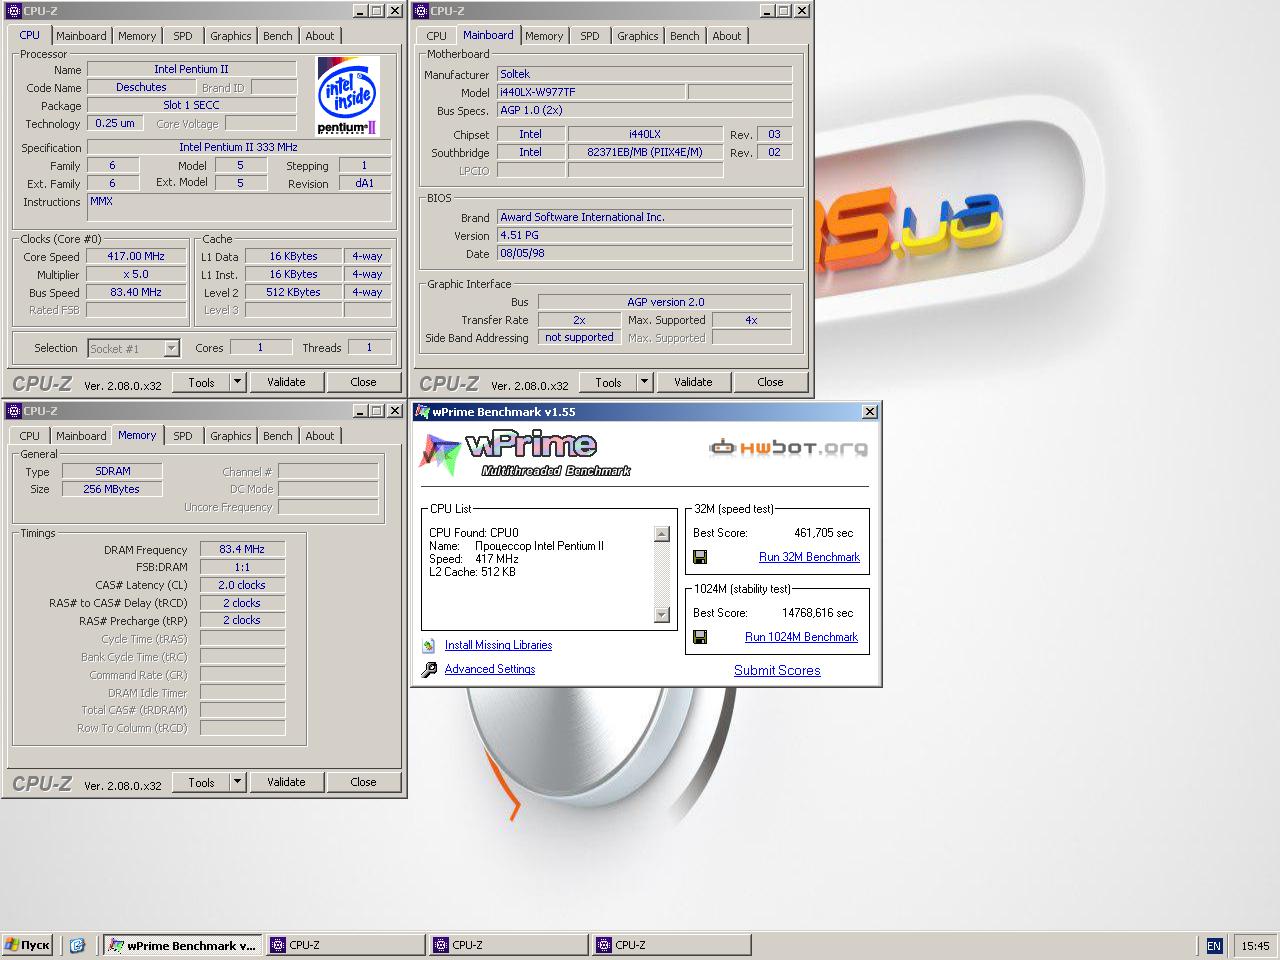Click the CPU-Z title icon of Memory window
Screen dimensions: 1280x960
click(13, 411)
